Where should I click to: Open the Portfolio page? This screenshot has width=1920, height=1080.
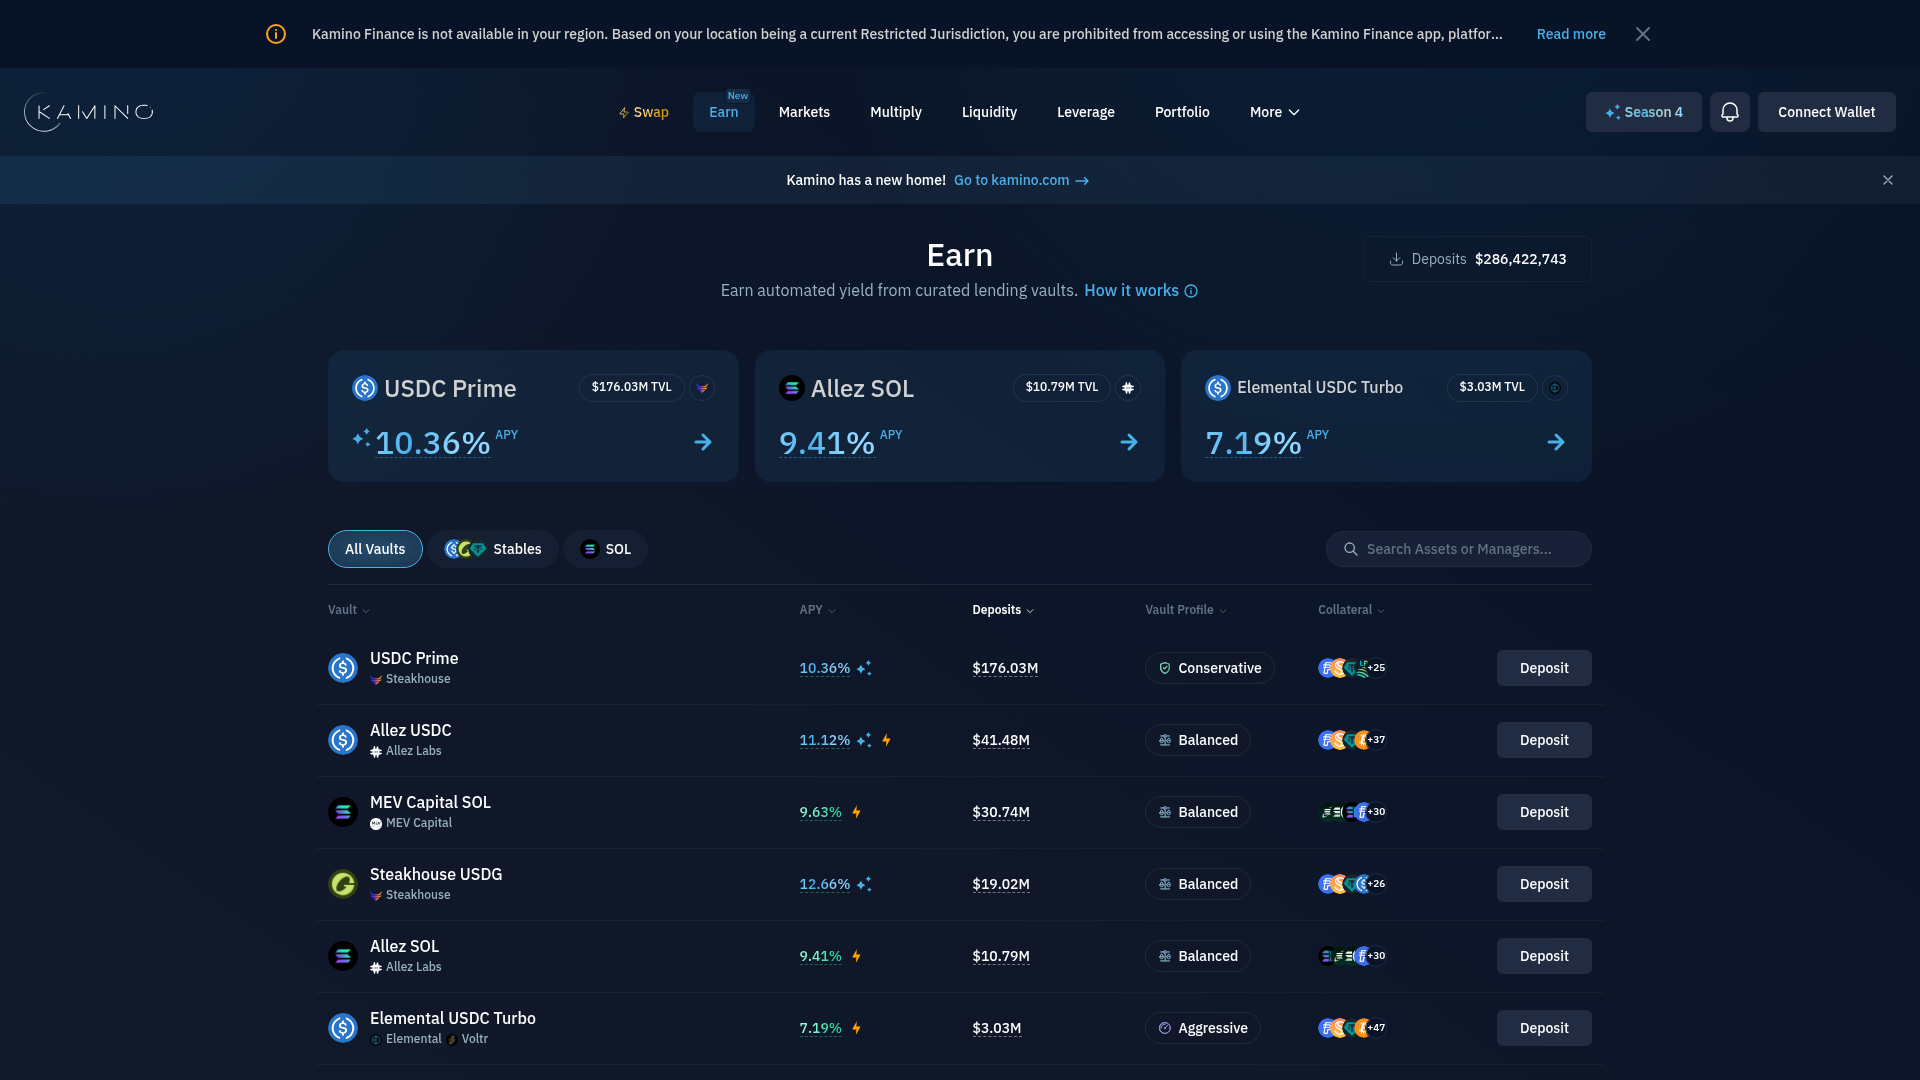click(x=1182, y=112)
